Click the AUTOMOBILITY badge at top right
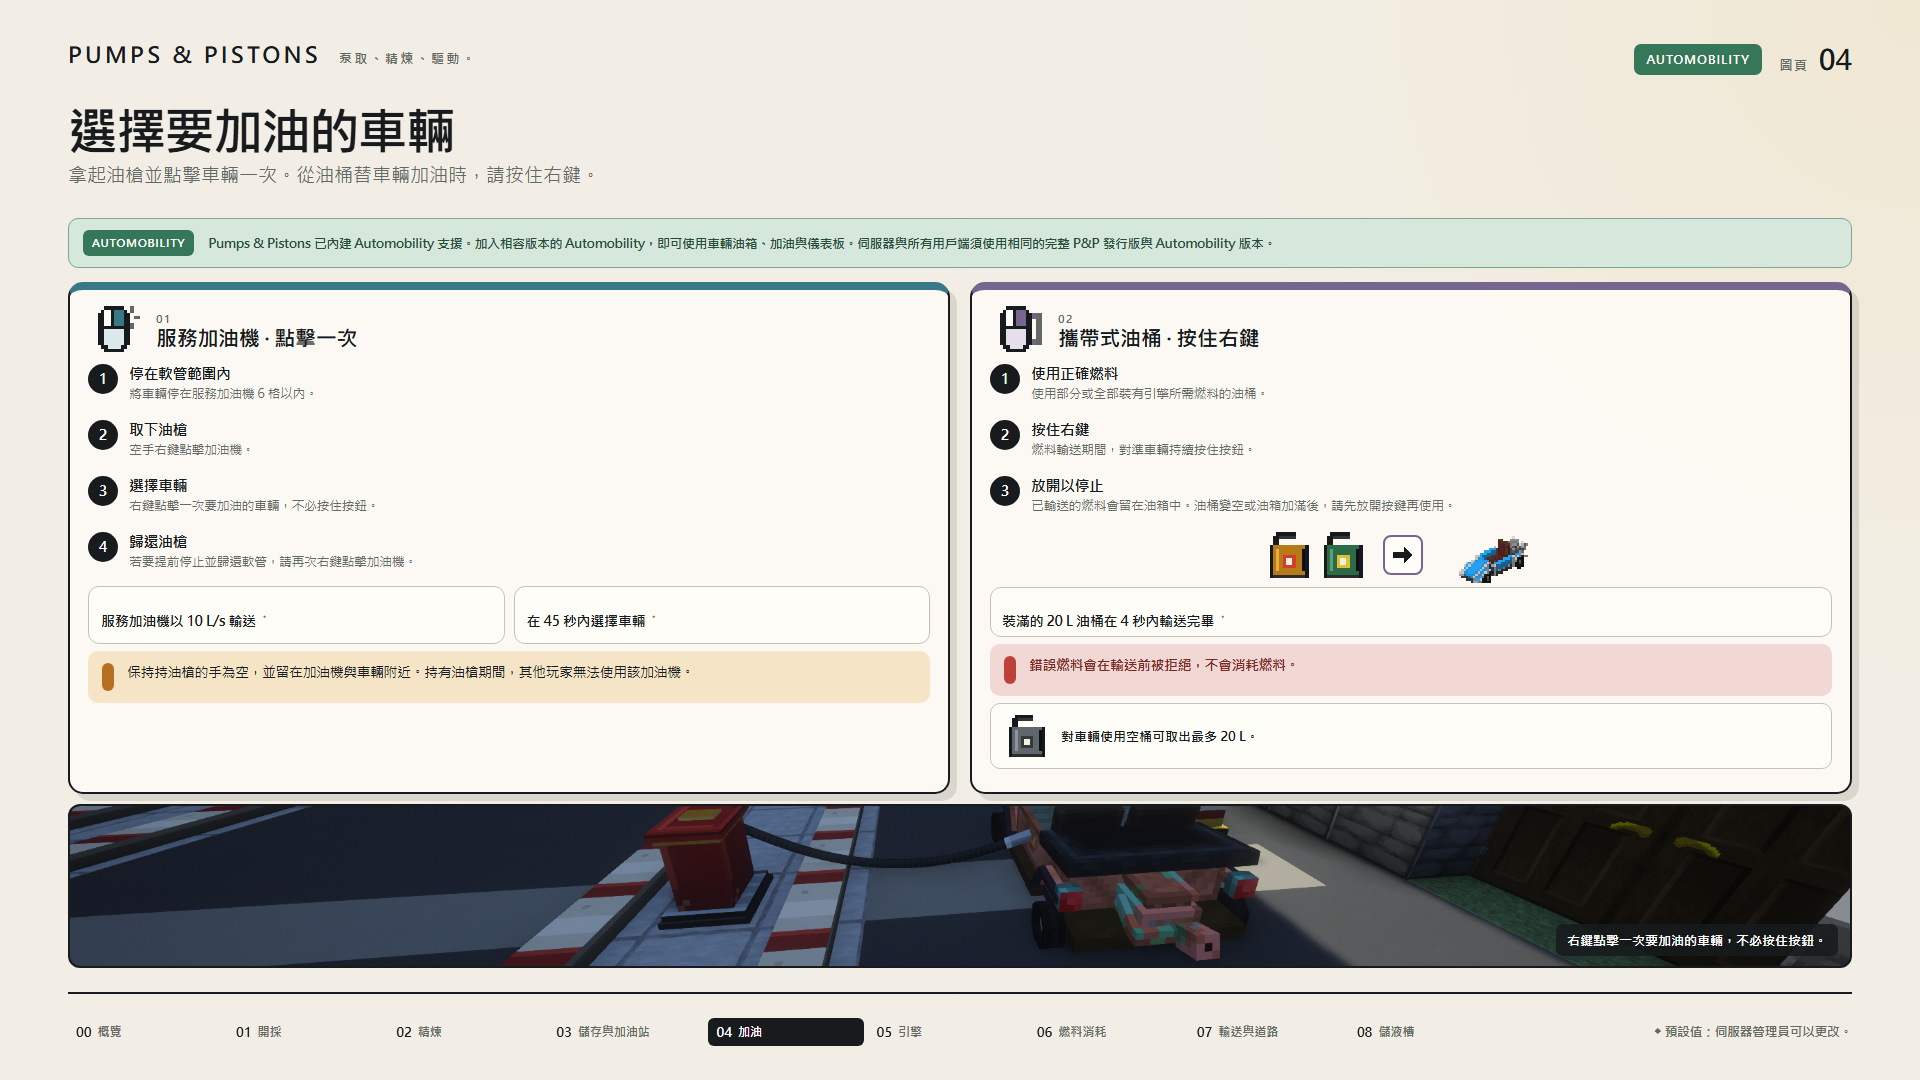 pos(1698,60)
